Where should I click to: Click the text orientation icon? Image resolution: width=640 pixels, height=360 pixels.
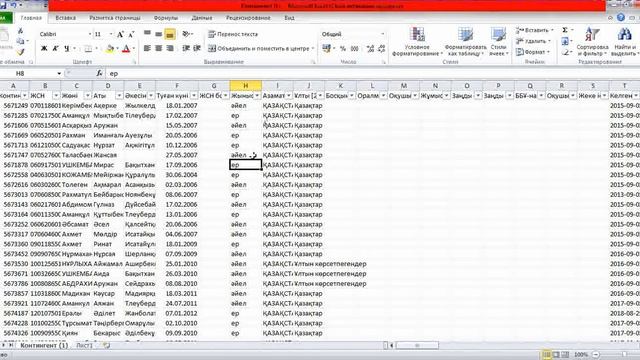[x=187, y=34]
